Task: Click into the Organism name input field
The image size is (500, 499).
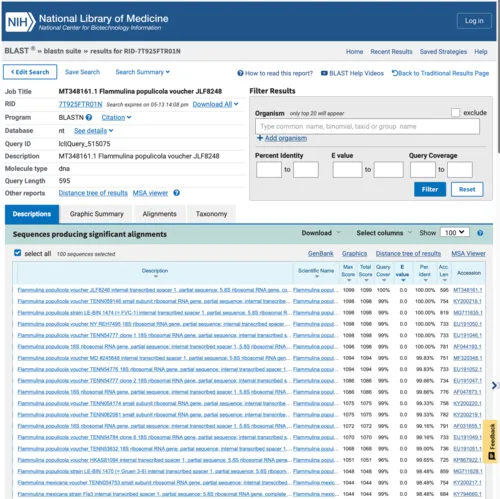Action: [367, 127]
